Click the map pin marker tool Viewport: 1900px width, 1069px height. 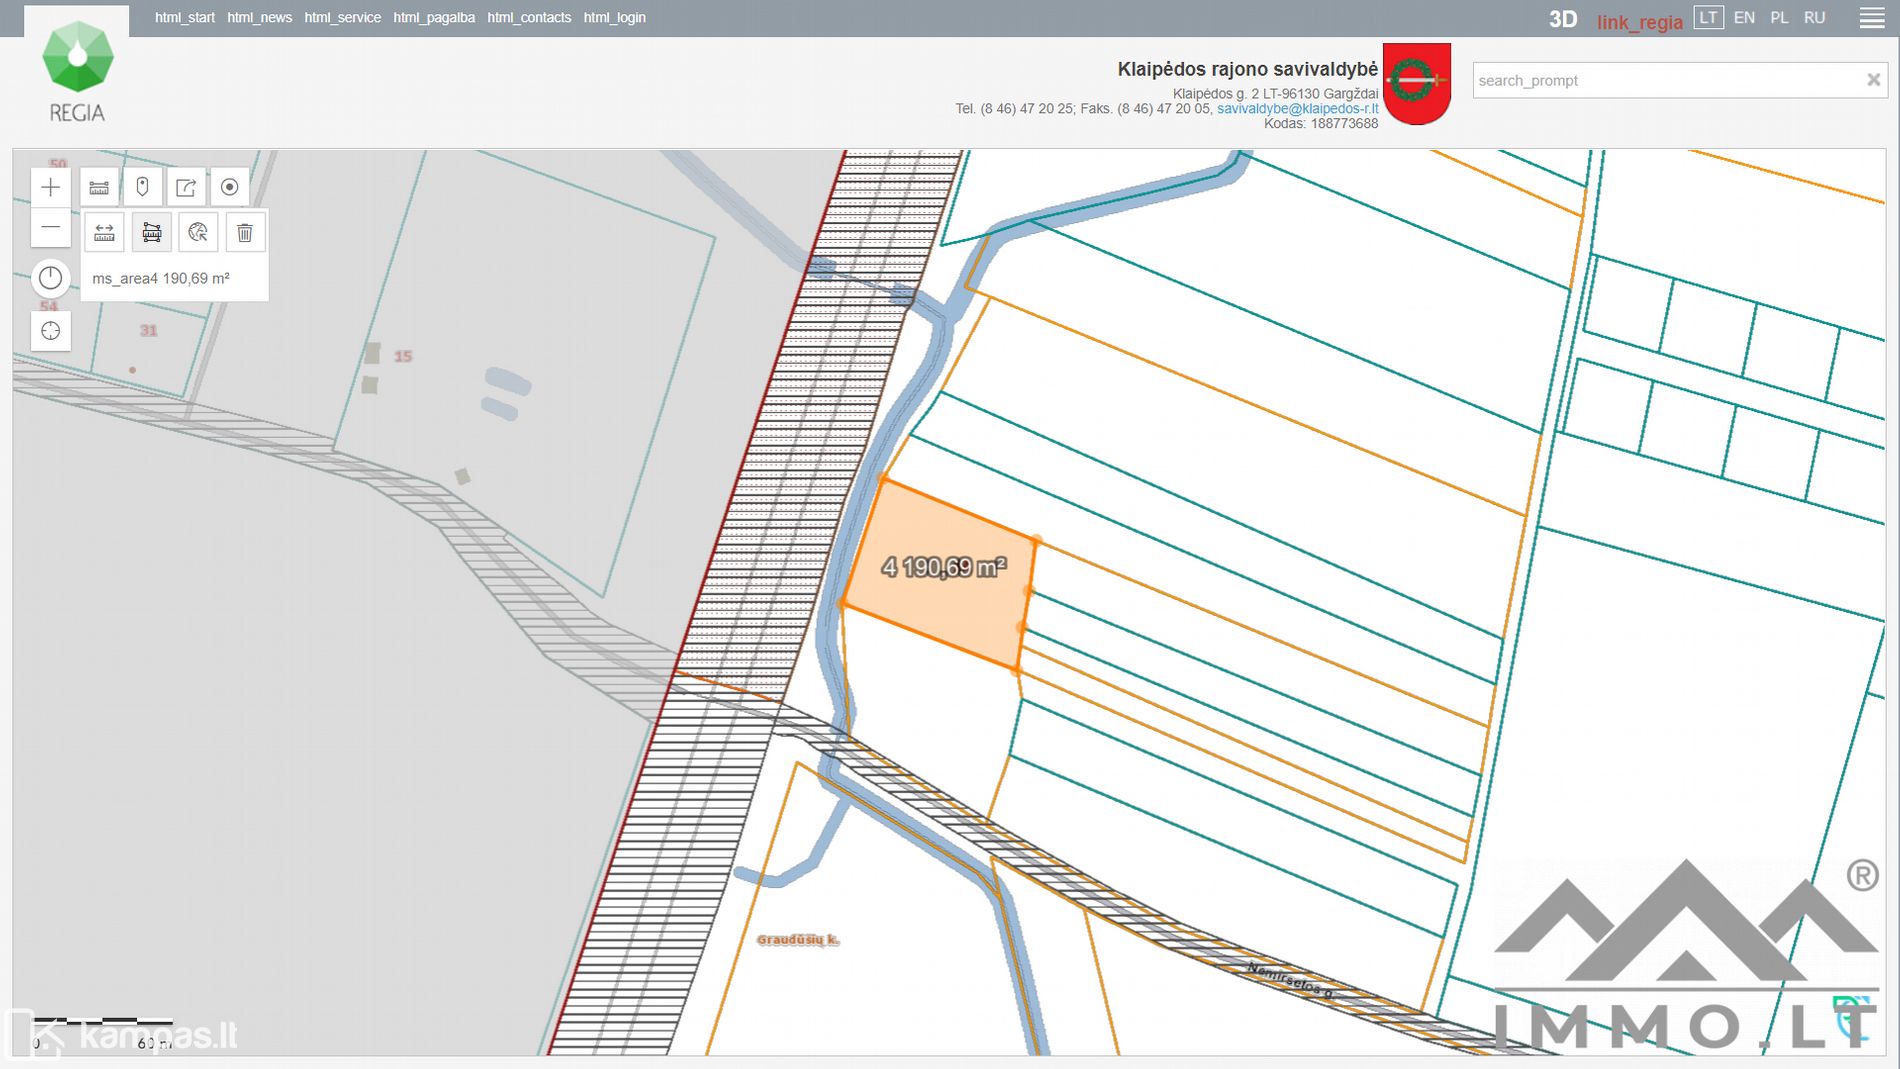tap(142, 187)
